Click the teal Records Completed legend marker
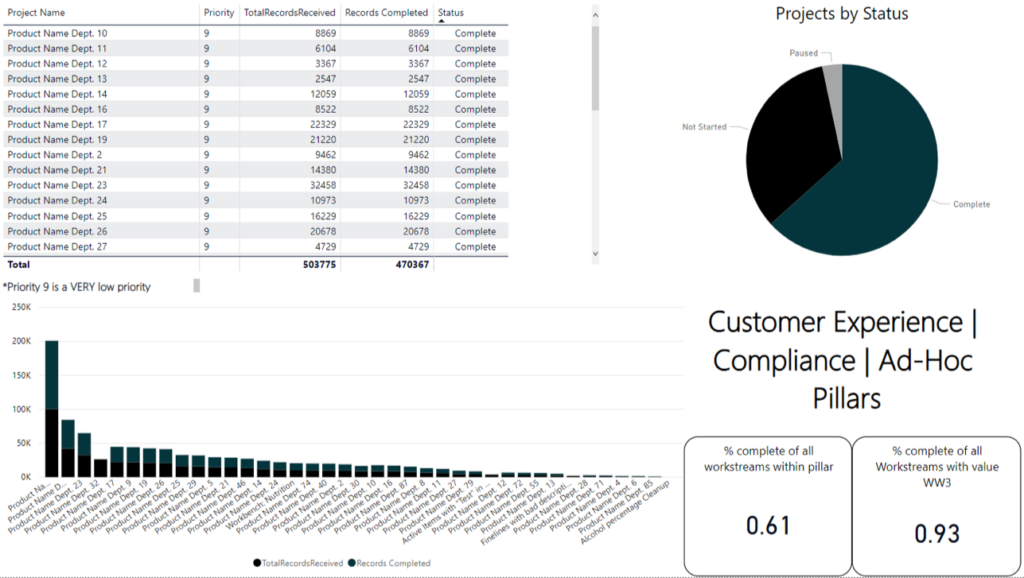The height and width of the screenshot is (578, 1024). (x=354, y=563)
